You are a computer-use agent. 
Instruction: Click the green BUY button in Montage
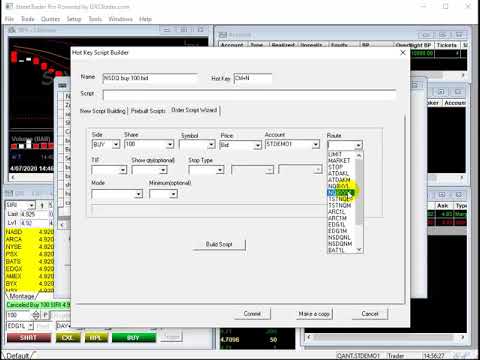[x=133, y=338]
